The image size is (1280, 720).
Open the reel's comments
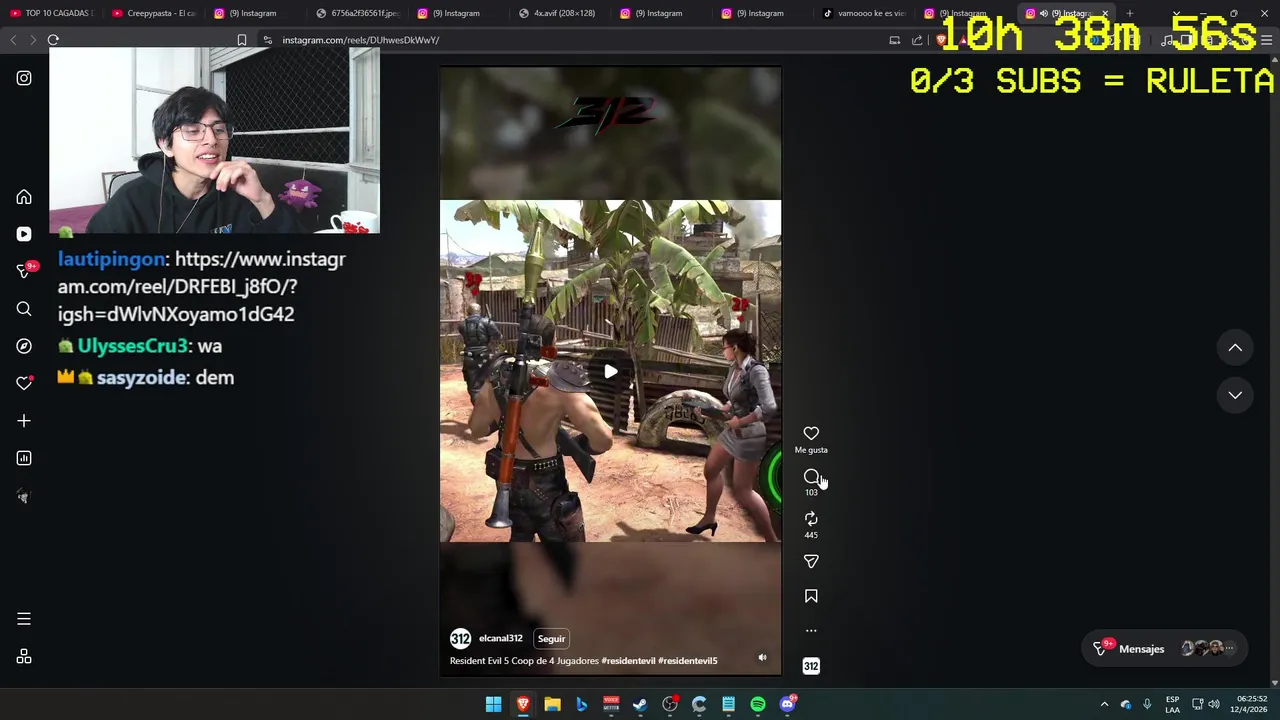(x=811, y=477)
